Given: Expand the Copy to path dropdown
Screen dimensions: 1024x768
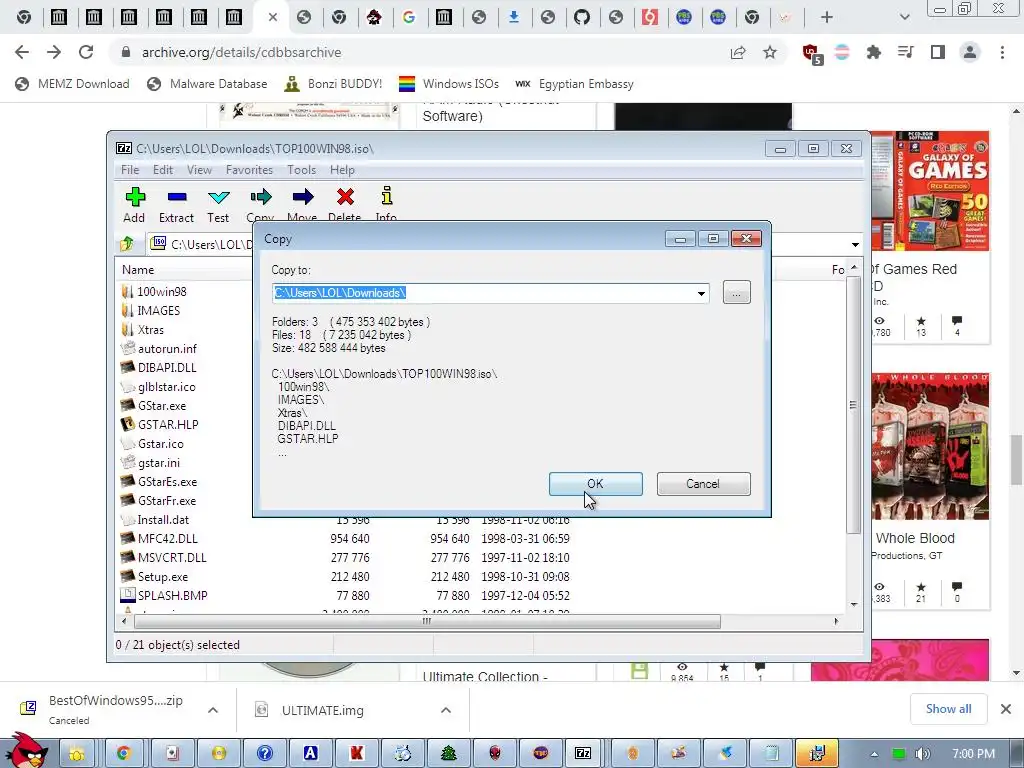Looking at the screenshot, I should pyautogui.click(x=701, y=293).
